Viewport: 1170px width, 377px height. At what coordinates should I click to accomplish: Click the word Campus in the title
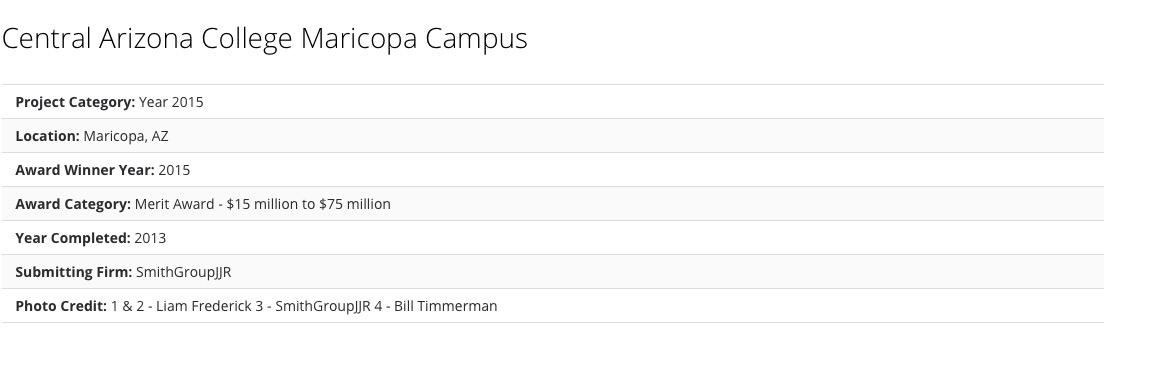coord(476,39)
